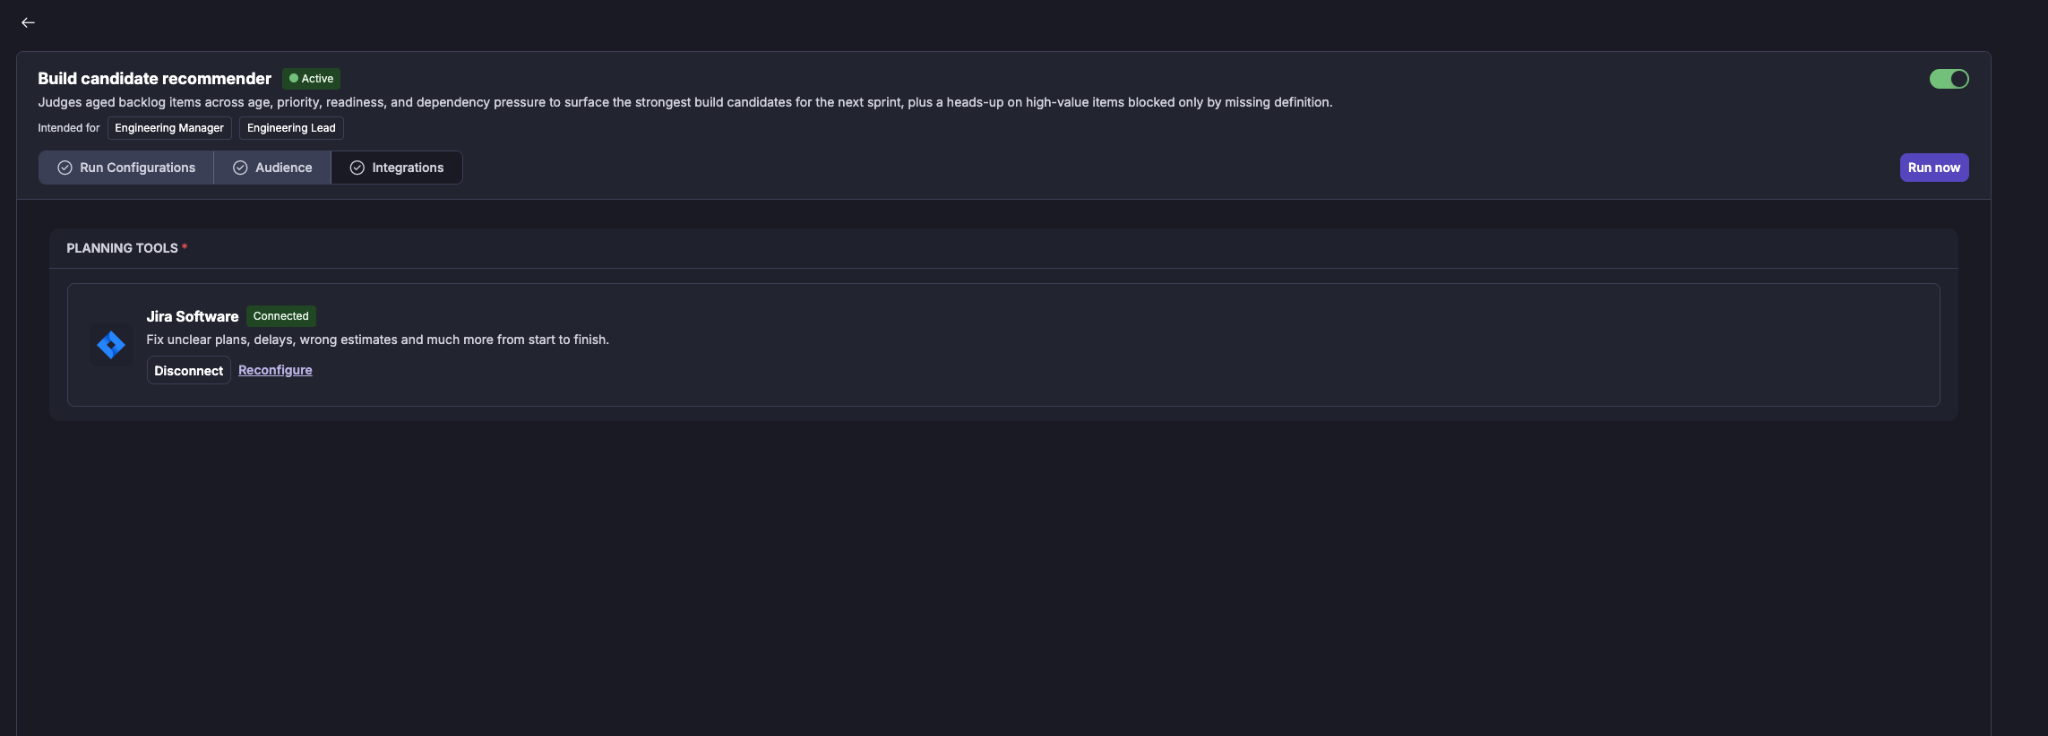Toggle off the Build candidate recommender switch
Viewport: 2048px width, 736px height.
pyautogui.click(x=1948, y=79)
